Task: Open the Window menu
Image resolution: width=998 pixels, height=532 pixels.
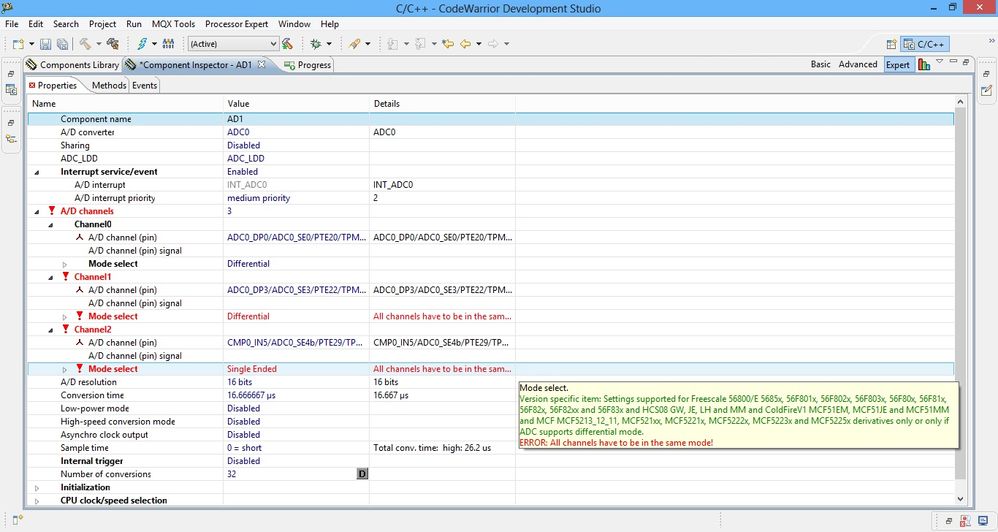Action: pyautogui.click(x=294, y=24)
